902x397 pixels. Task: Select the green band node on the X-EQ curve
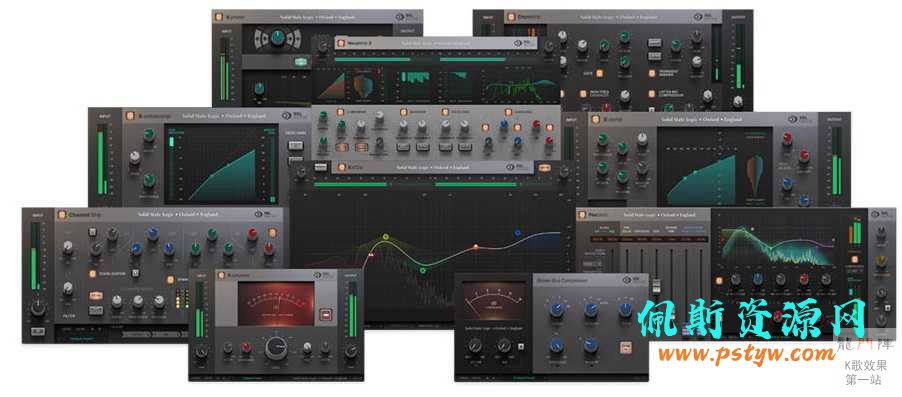[x=423, y=269]
